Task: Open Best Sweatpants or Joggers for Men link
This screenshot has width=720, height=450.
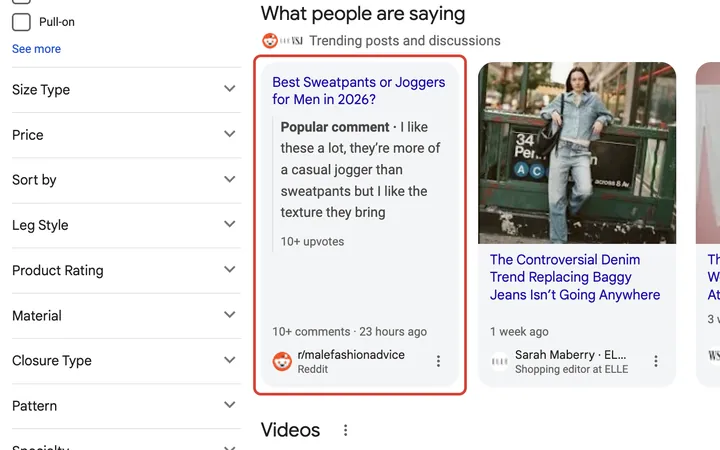Action: point(359,90)
